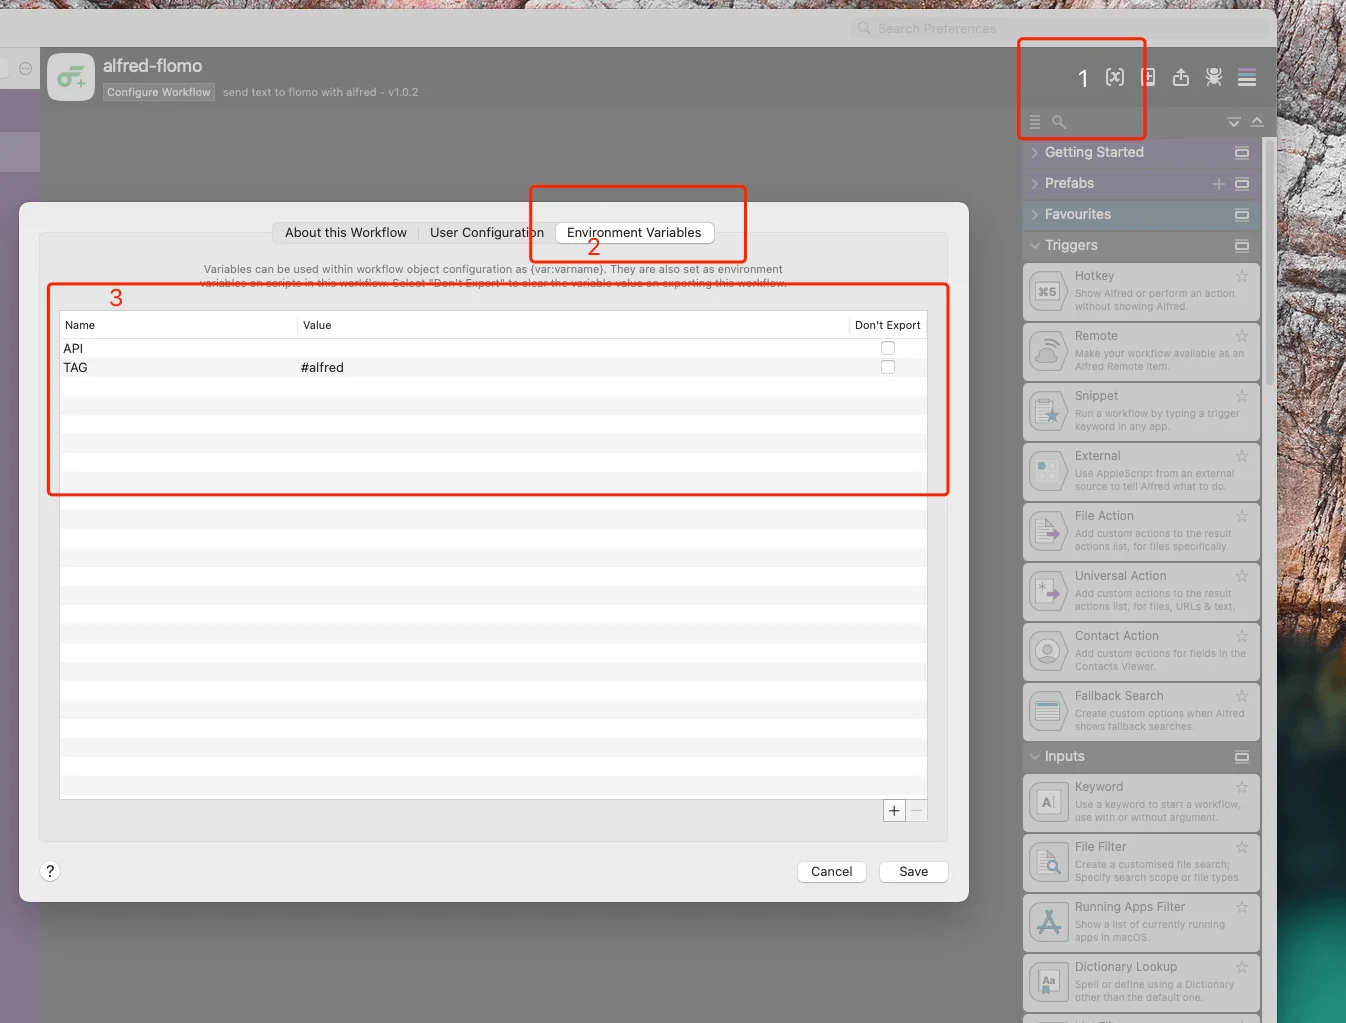
Task: Select the #alfred value cell
Action: 322,368
